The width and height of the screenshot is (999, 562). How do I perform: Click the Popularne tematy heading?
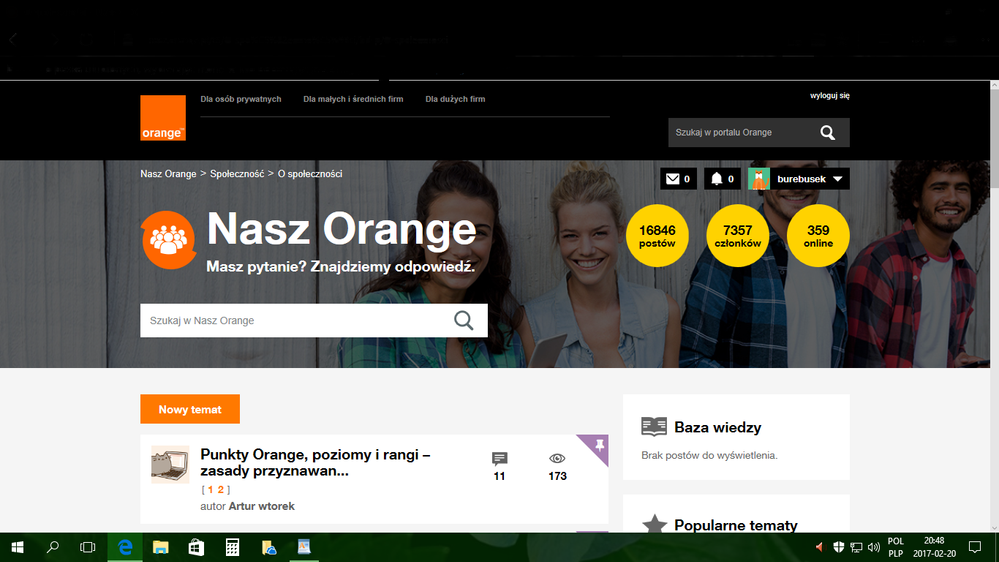pos(736,526)
